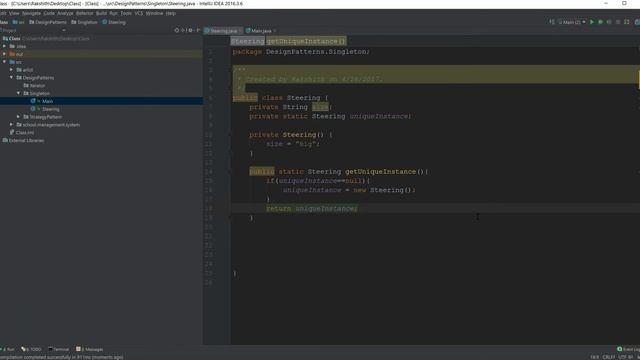Expand the StrategyPattern package

tap(18, 117)
